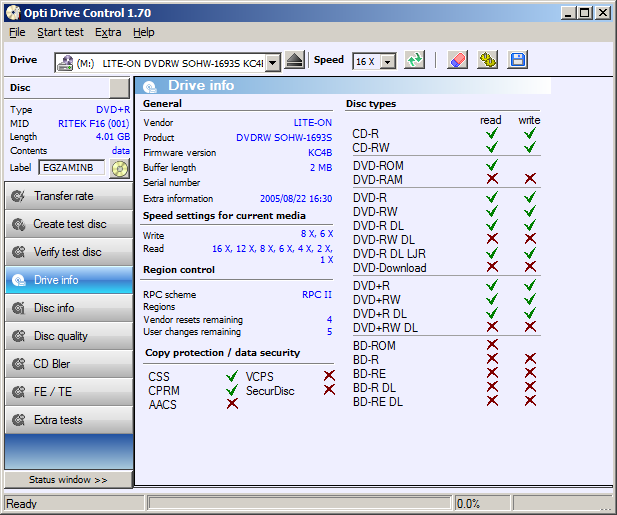Open the Disc quality panel

click(69, 336)
